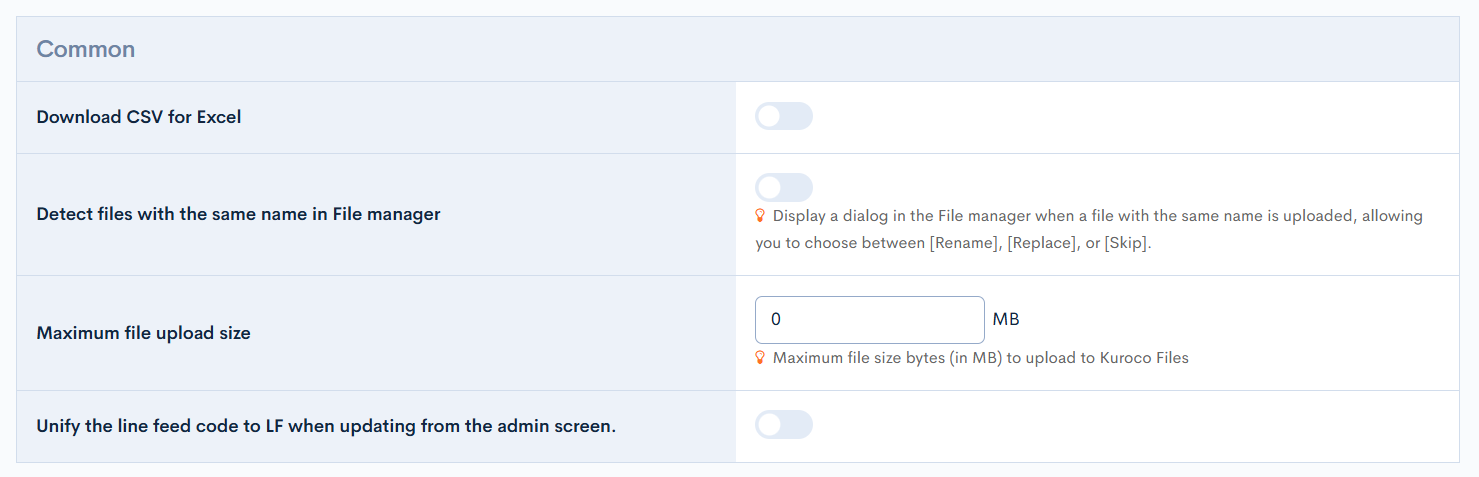
Task: Click the "Download CSV for Excel" label
Action: click(139, 117)
